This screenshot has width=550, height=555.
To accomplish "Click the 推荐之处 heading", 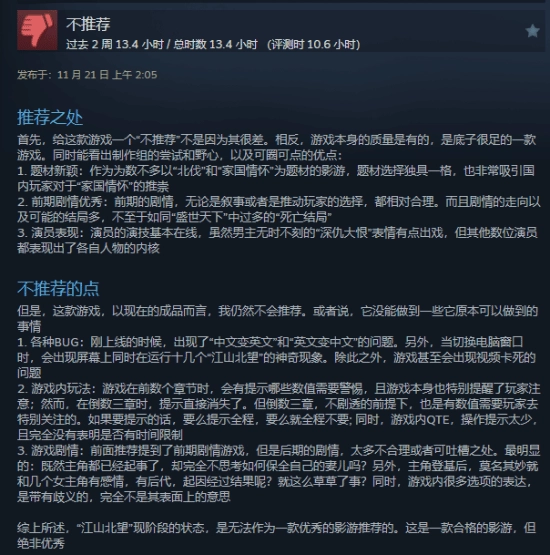I will [50, 118].
